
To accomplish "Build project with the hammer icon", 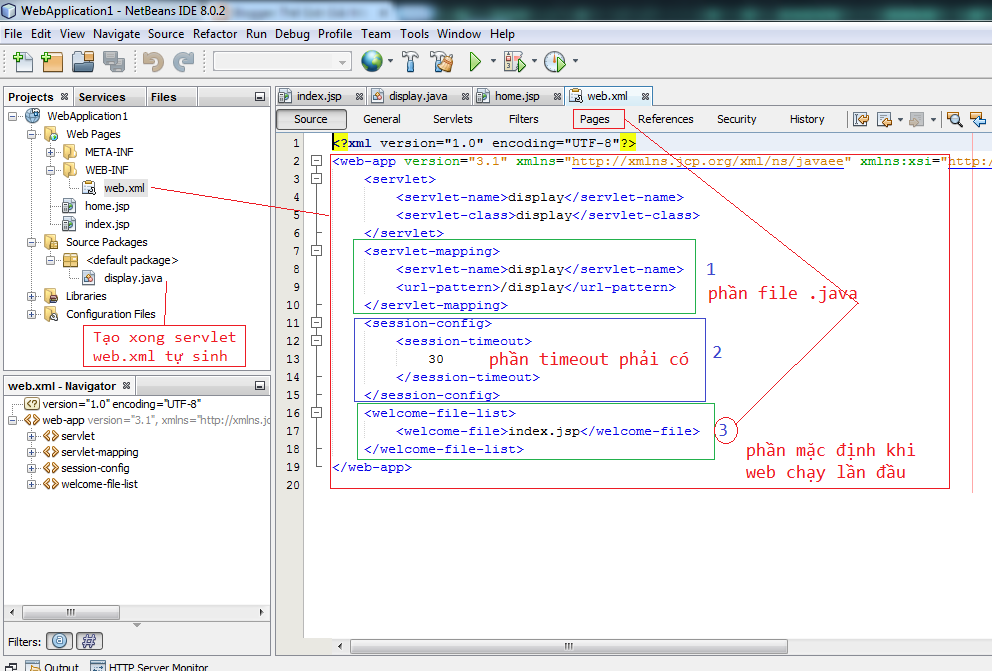I will click(410, 61).
